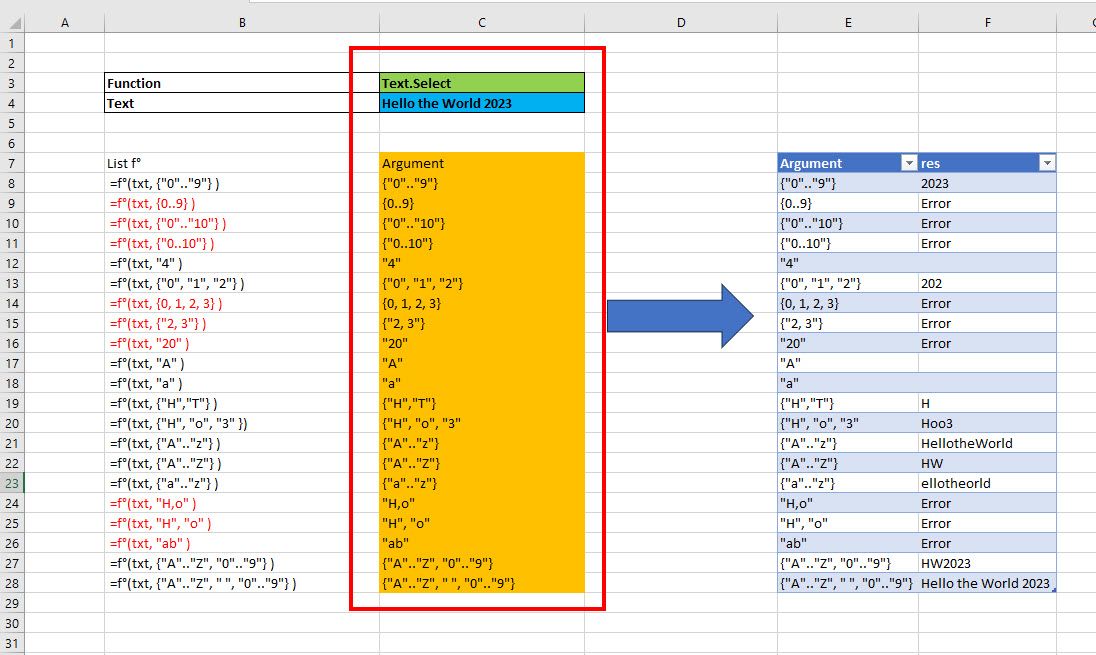Viewport: 1096px width, 655px height.
Task: Click table cell {"H","T"} in column E
Action: pos(848,403)
